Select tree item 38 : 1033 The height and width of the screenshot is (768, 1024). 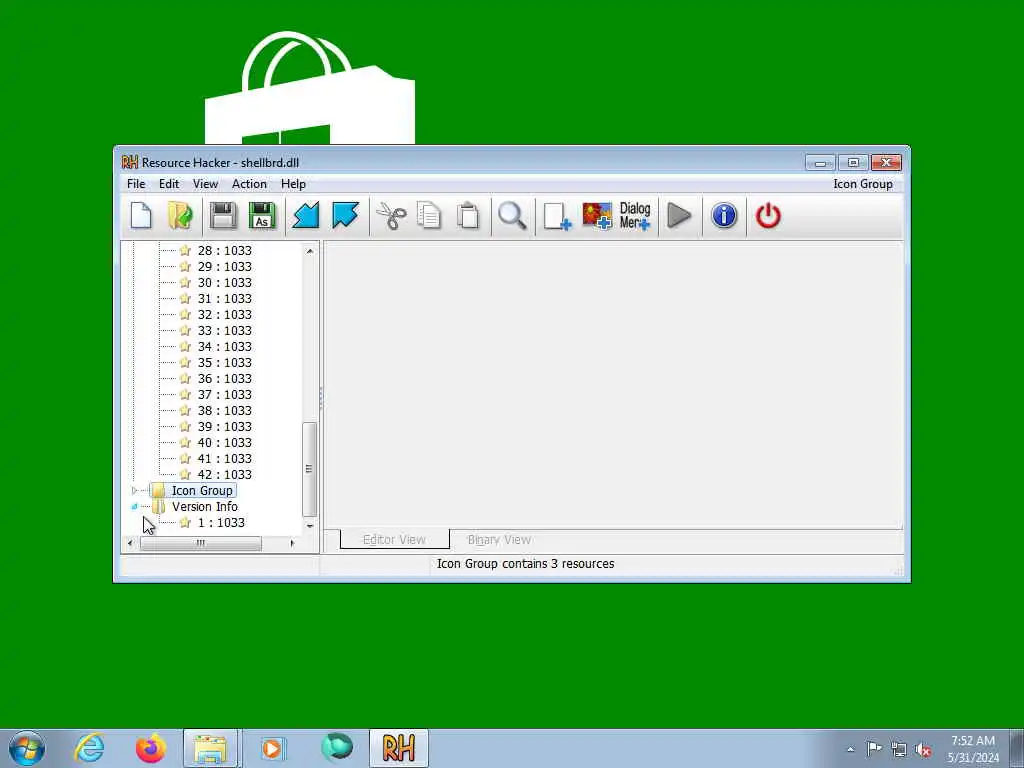pos(225,411)
